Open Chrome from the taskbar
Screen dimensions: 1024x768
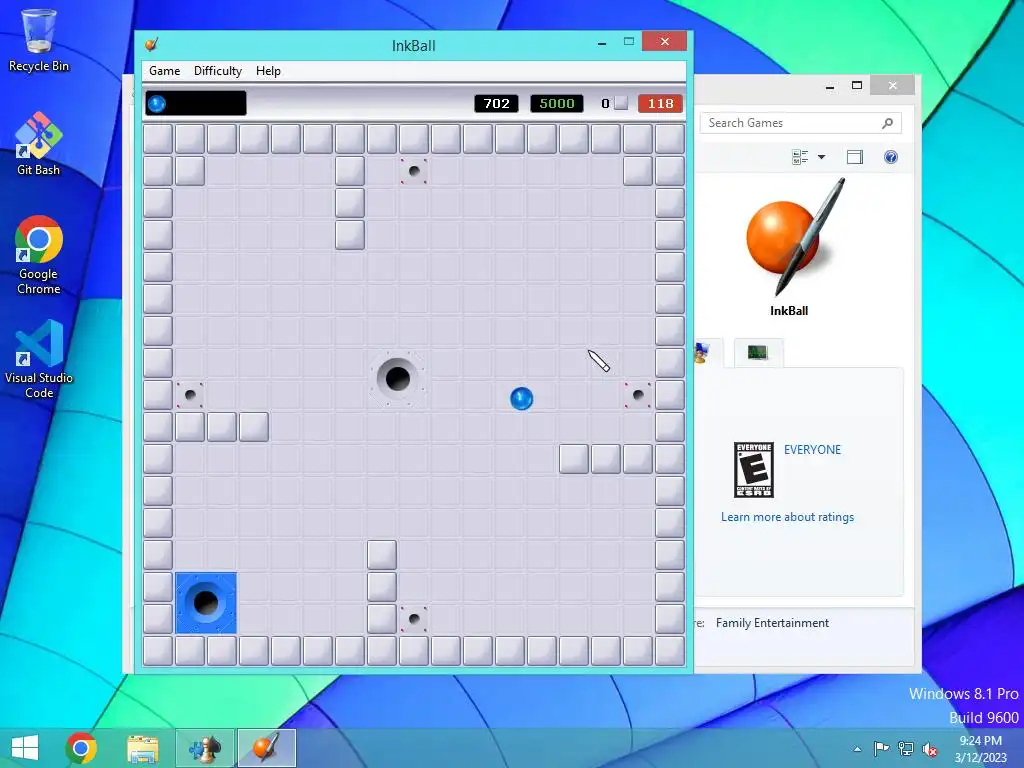pyautogui.click(x=81, y=748)
